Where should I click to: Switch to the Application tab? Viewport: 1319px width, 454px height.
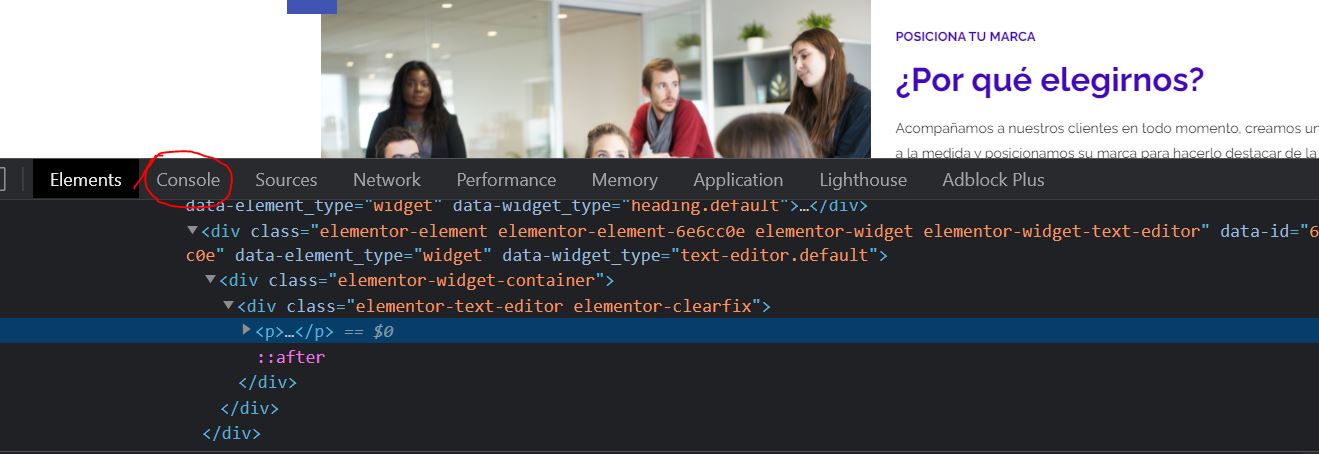click(738, 180)
